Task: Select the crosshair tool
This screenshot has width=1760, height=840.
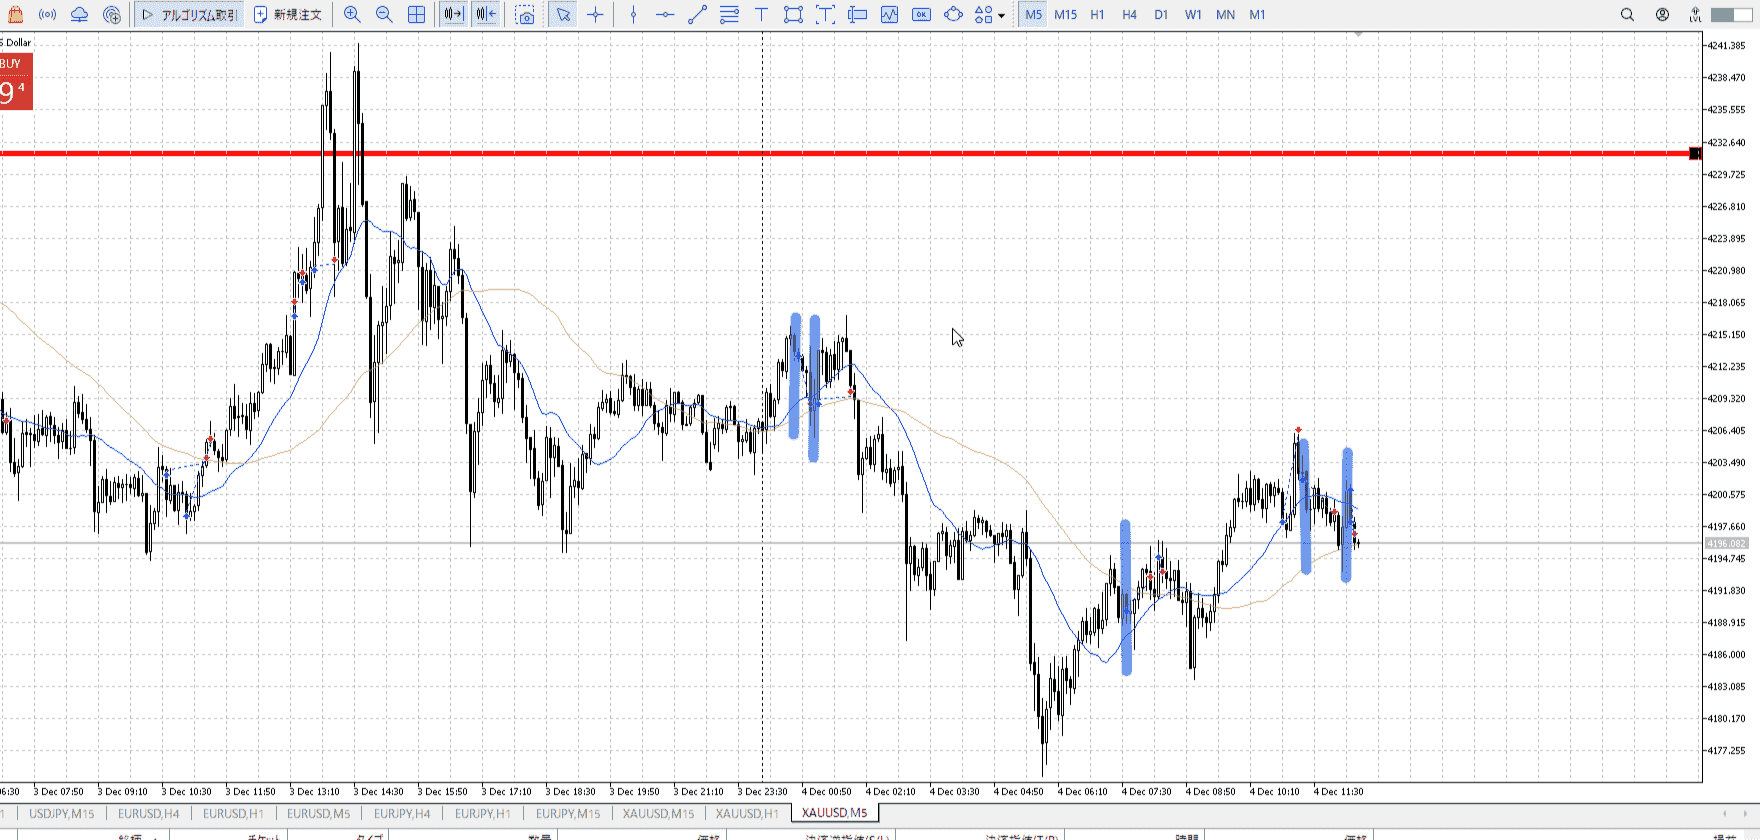Action: 596,15
